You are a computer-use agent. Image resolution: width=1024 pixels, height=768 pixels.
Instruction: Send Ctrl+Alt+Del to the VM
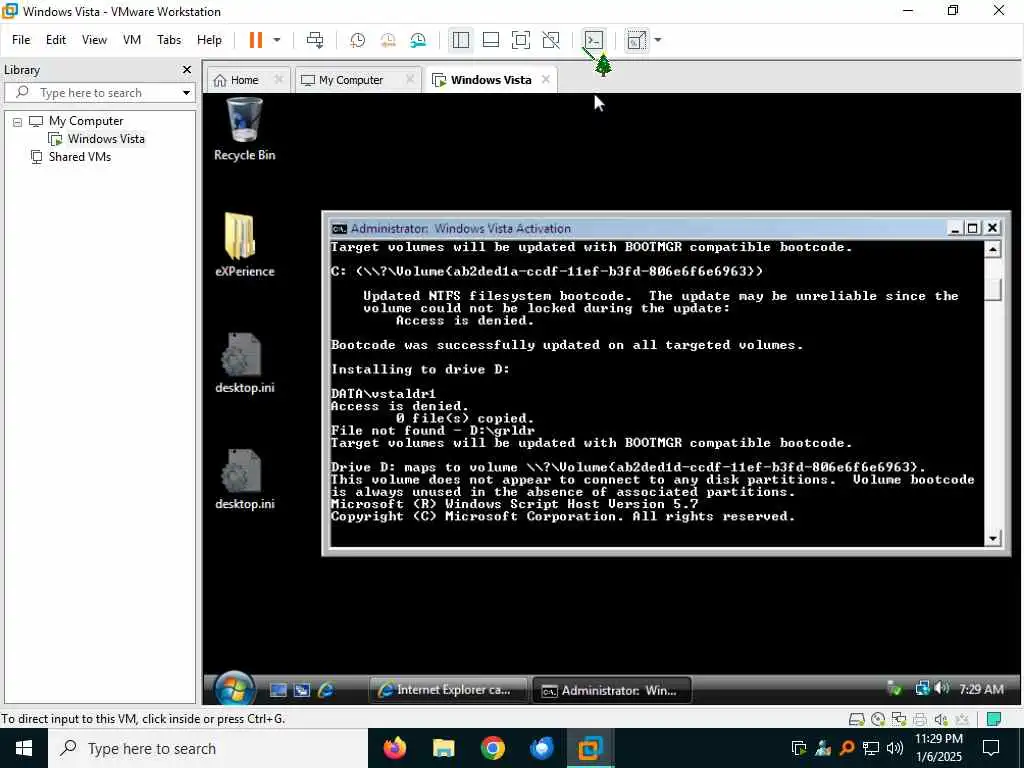[x=315, y=40]
